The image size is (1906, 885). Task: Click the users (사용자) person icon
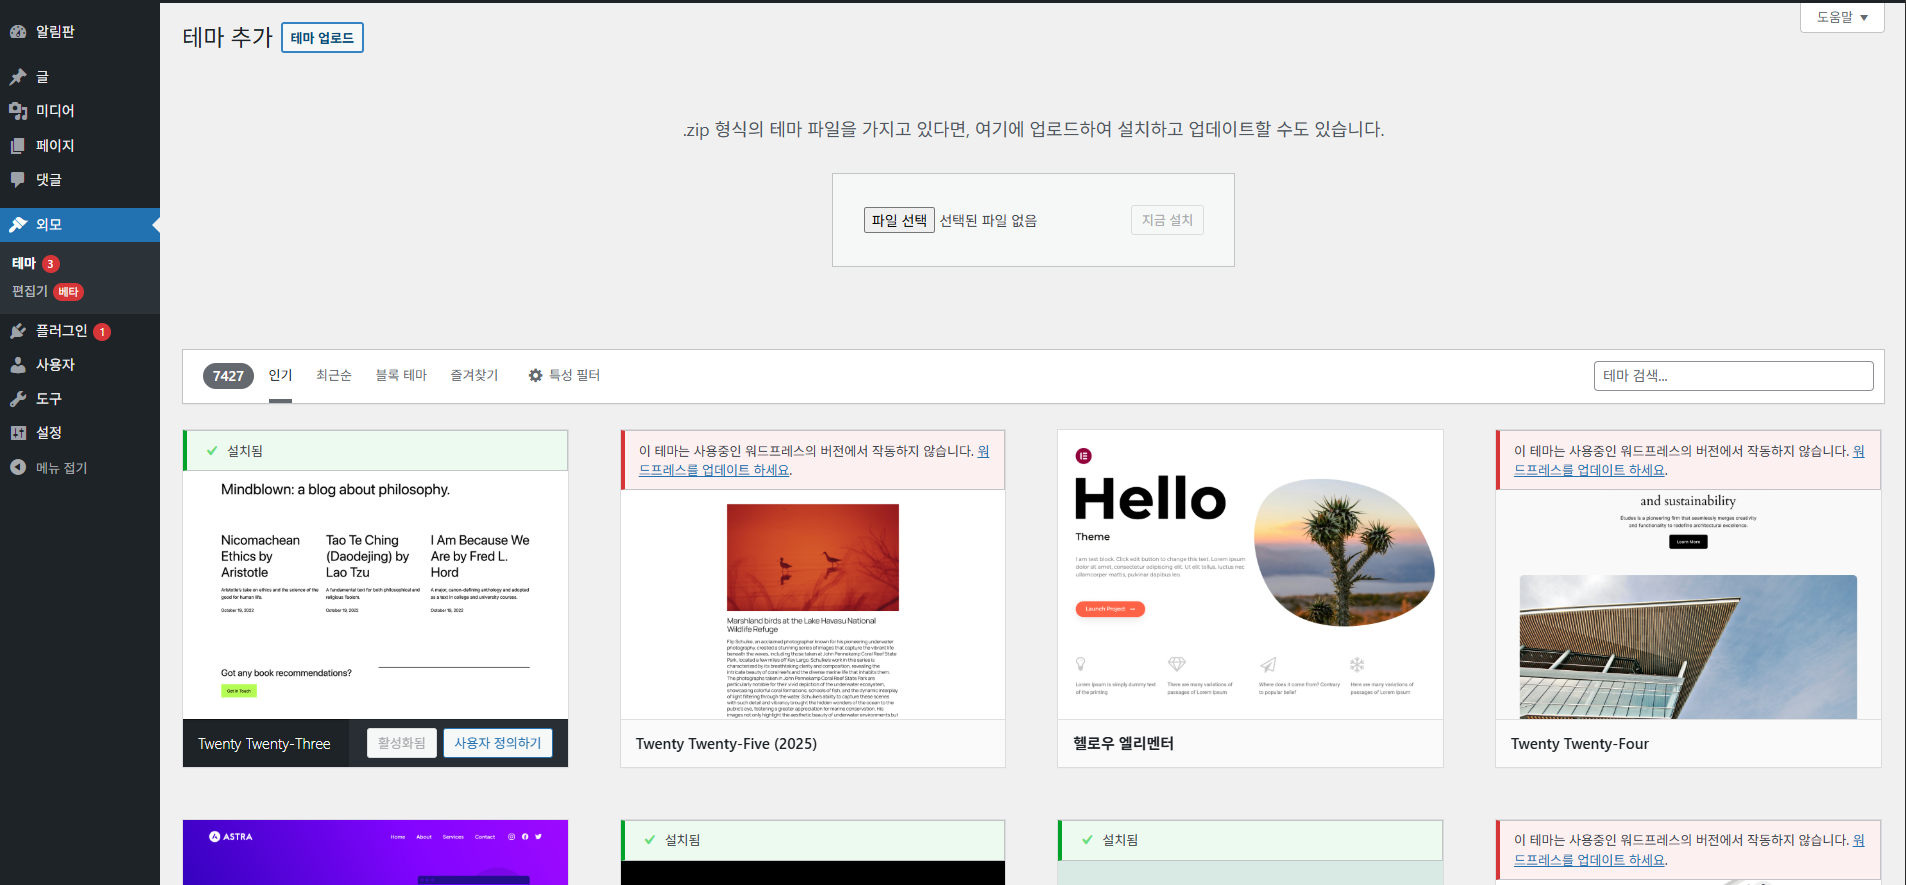point(18,365)
